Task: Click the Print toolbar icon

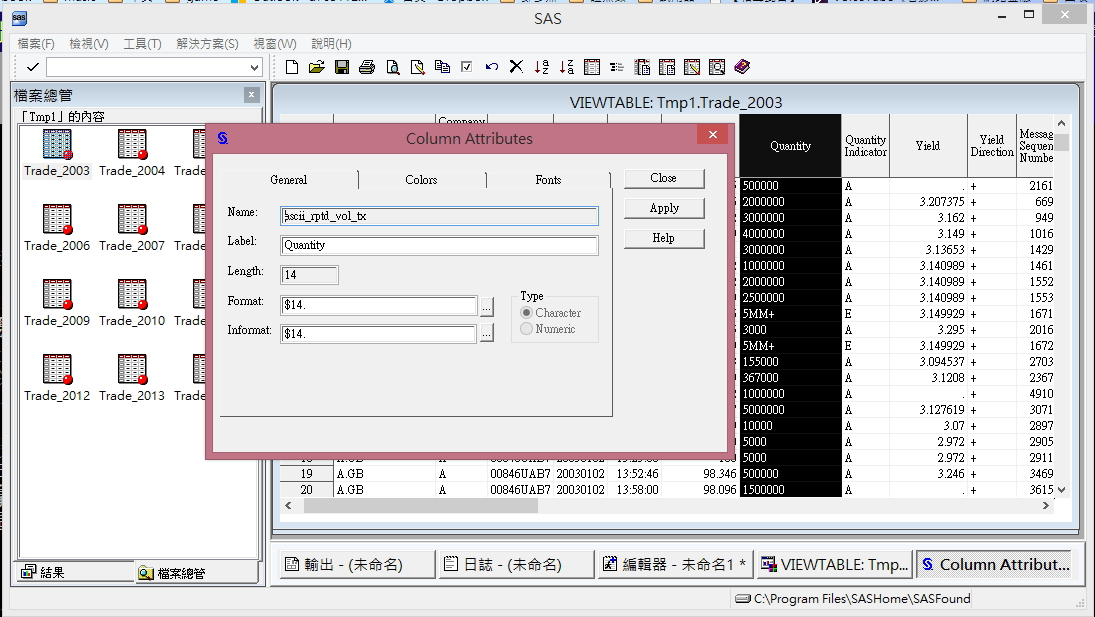Action: coord(367,67)
